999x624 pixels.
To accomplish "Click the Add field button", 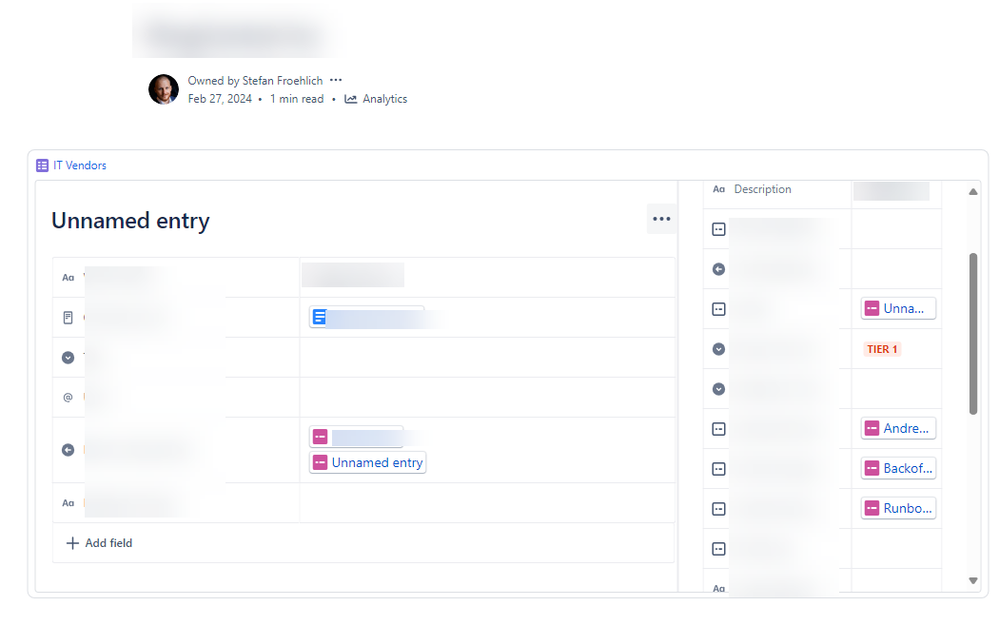I will pyautogui.click(x=98, y=542).
